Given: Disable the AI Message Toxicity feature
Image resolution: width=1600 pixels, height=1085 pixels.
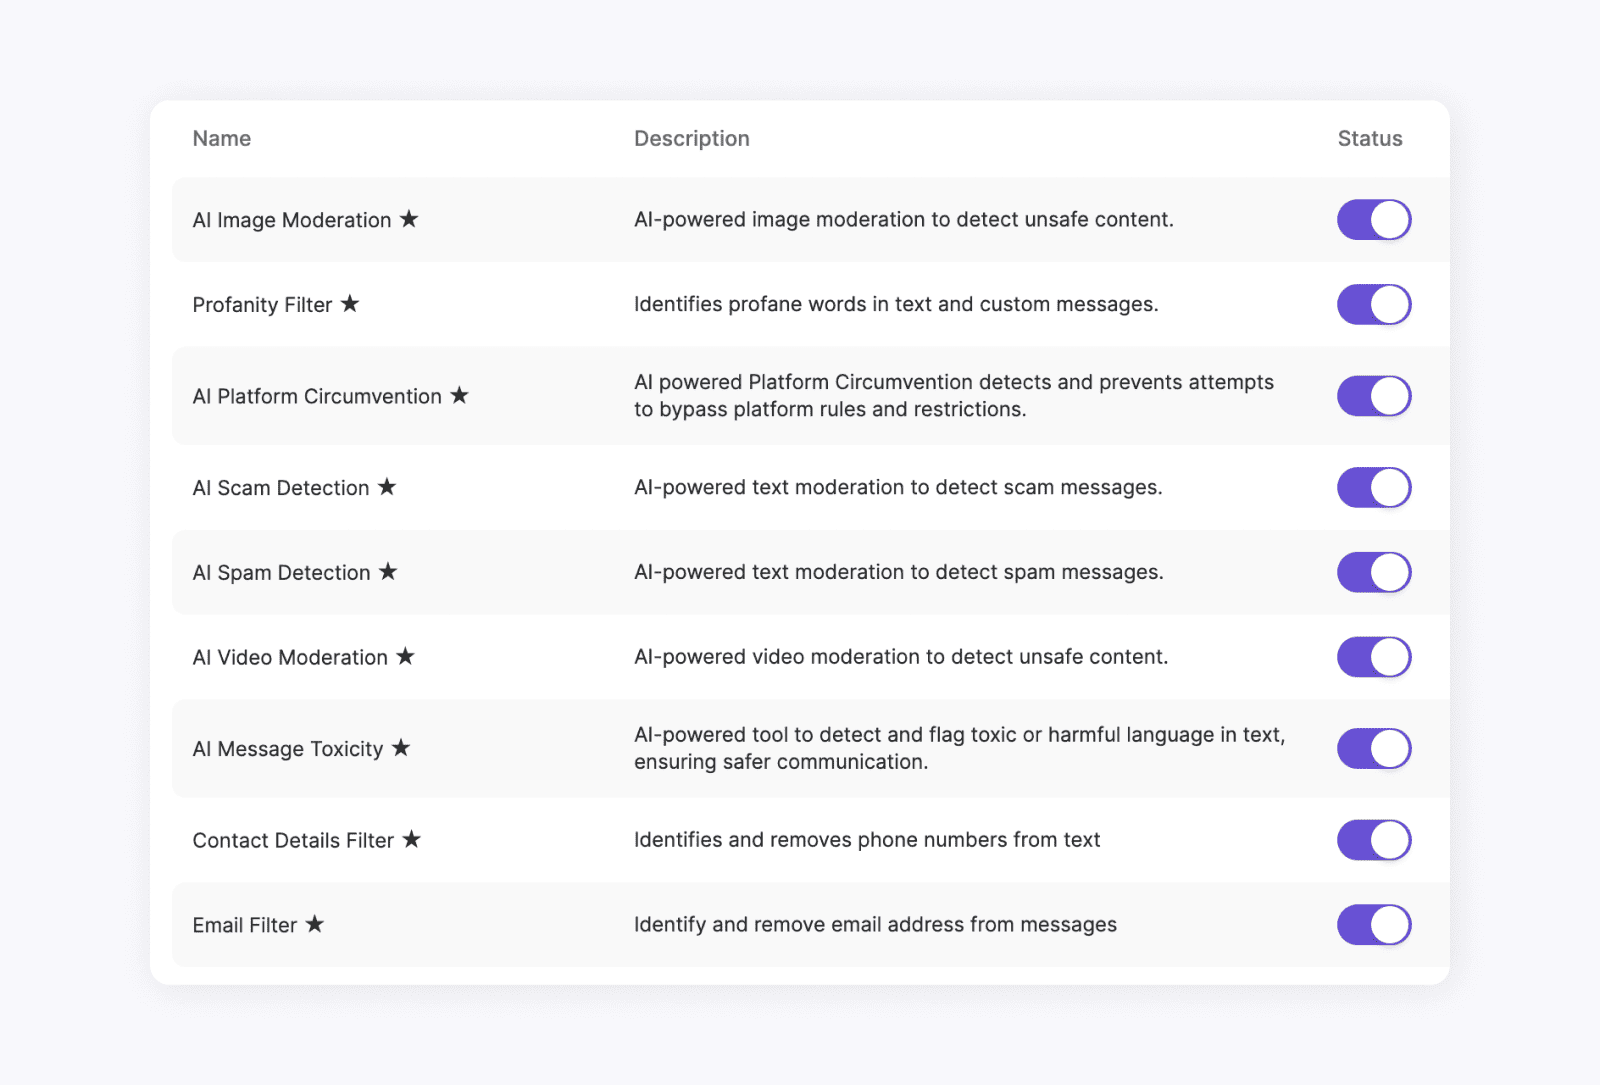Looking at the screenshot, I should tap(1374, 748).
